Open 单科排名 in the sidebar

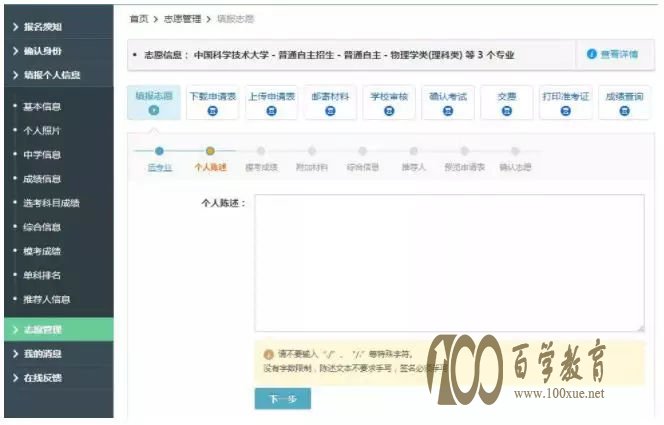[42, 275]
